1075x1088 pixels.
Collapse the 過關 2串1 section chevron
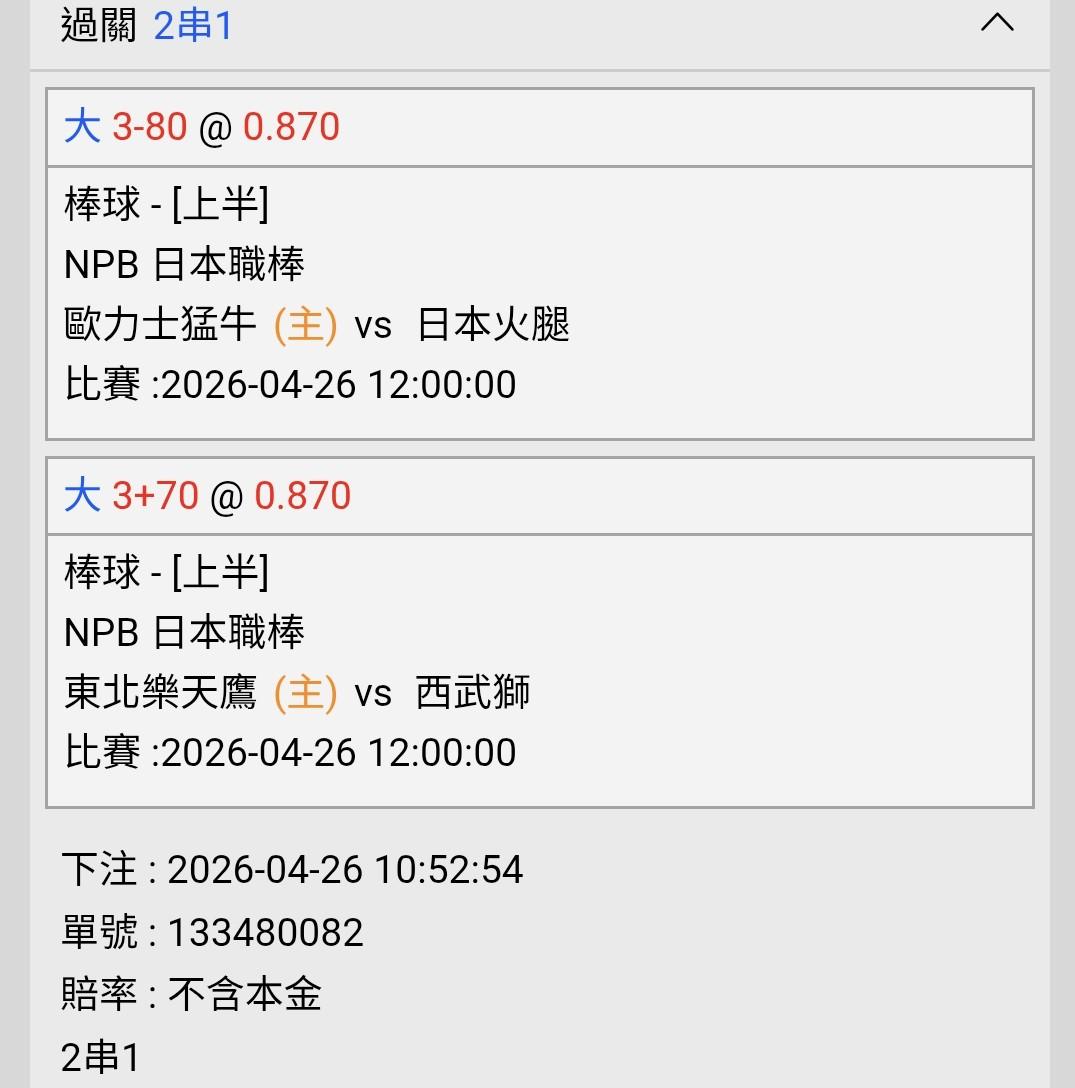pyautogui.click(x=997, y=24)
